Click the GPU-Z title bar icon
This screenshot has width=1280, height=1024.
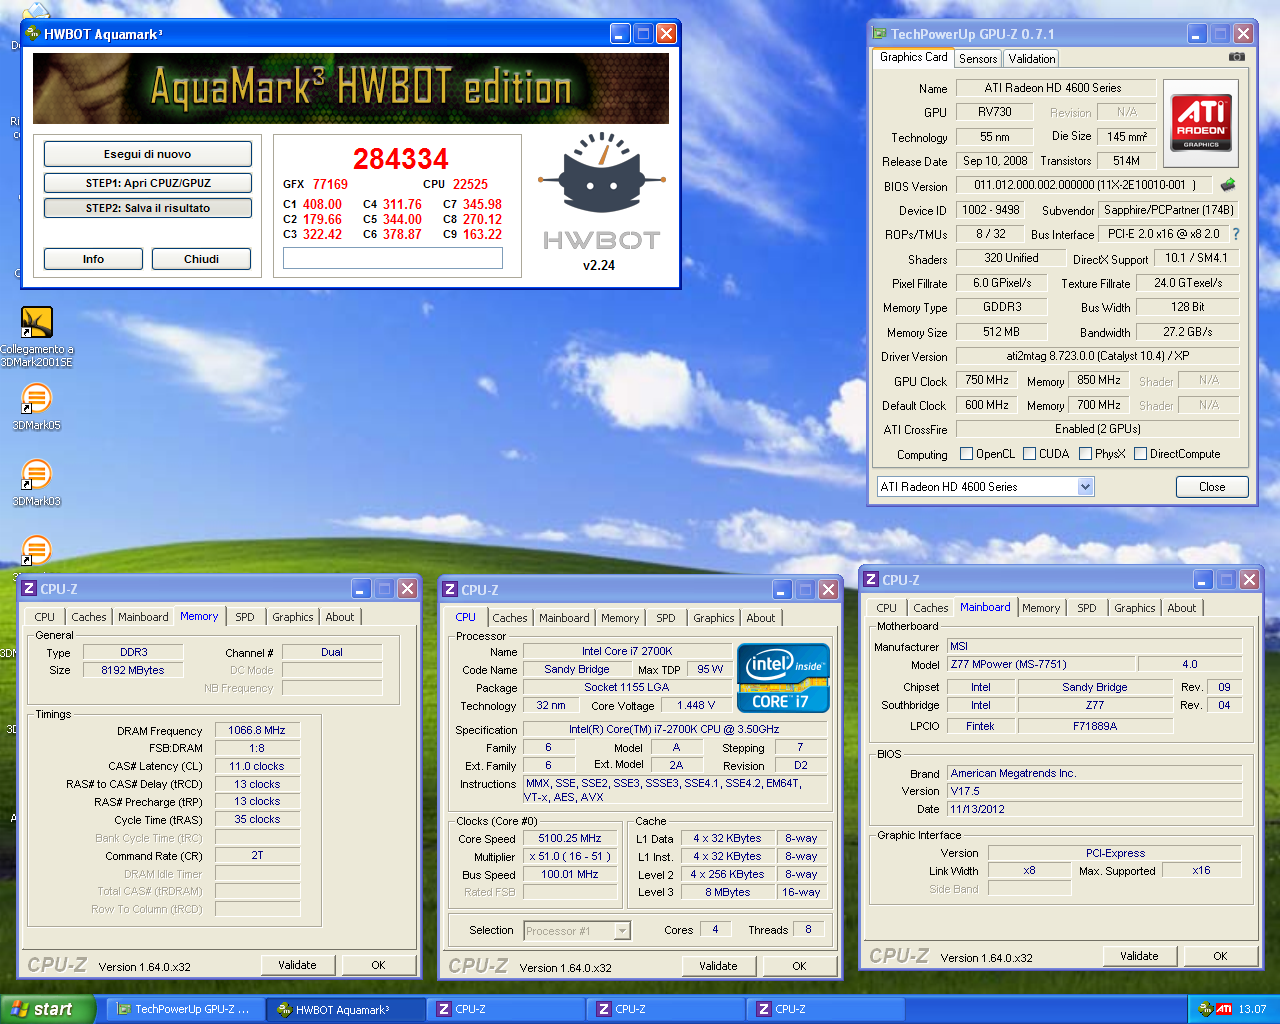tap(879, 33)
